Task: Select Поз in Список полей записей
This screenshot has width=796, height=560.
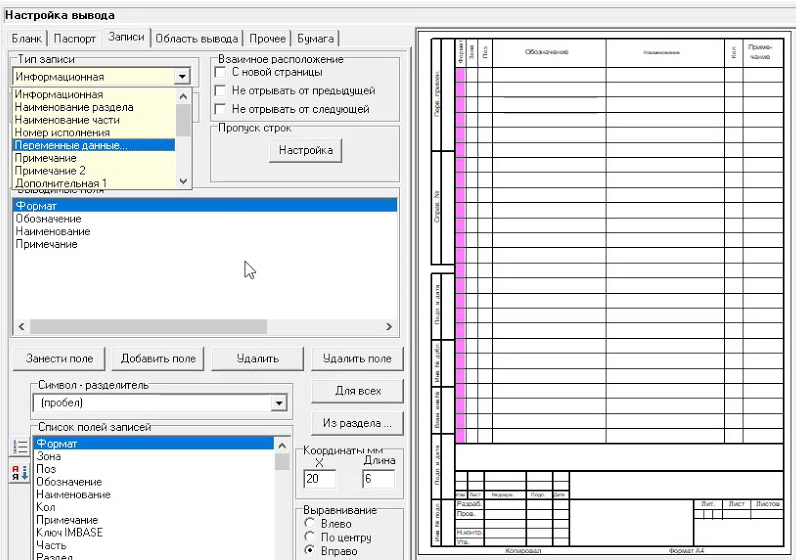Action: pos(154,469)
